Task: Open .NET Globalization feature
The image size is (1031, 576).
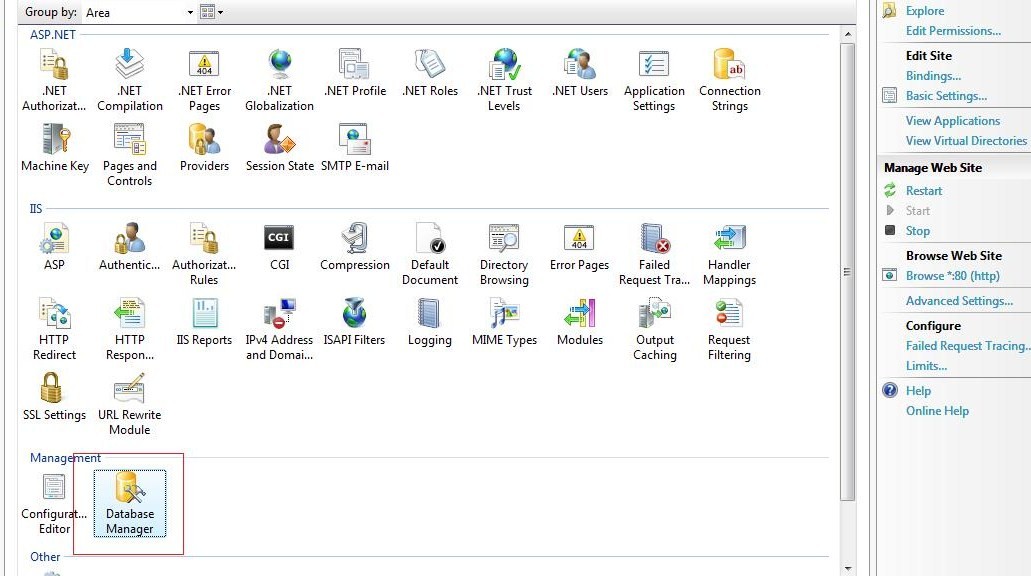Action: pyautogui.click(x=279, y=80)
